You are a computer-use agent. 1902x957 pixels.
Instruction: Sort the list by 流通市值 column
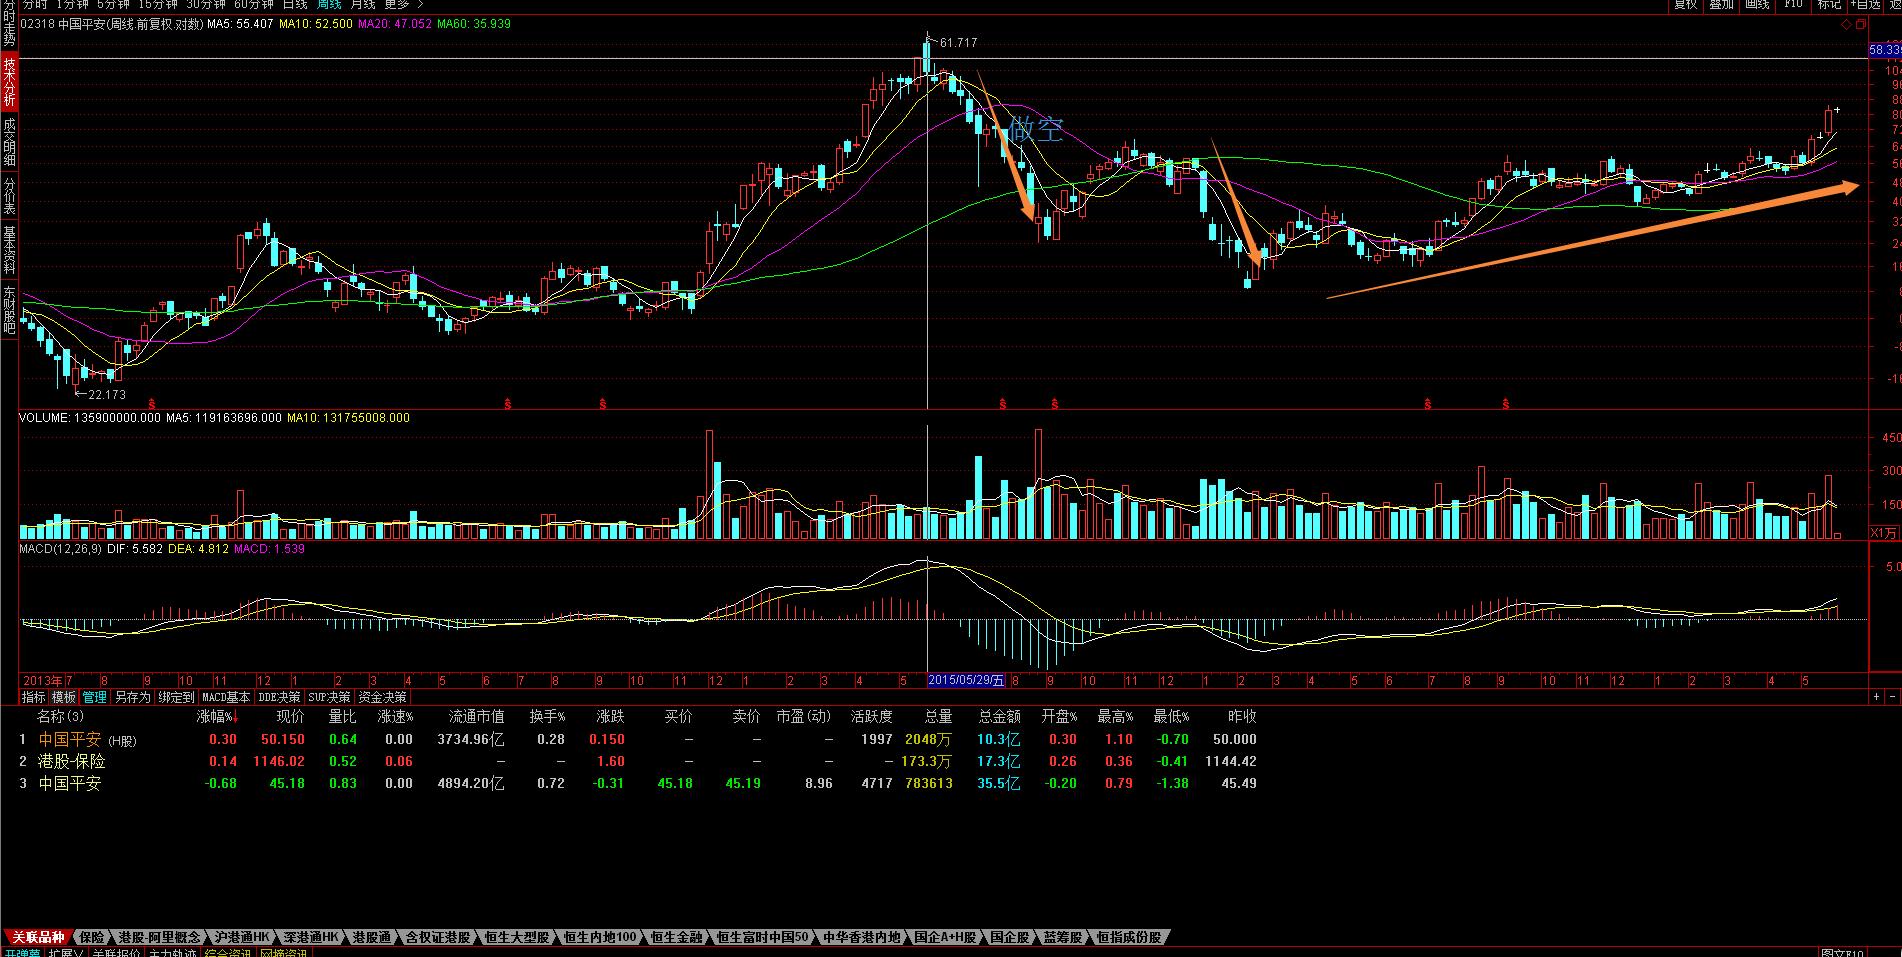(x=477, y=716)
